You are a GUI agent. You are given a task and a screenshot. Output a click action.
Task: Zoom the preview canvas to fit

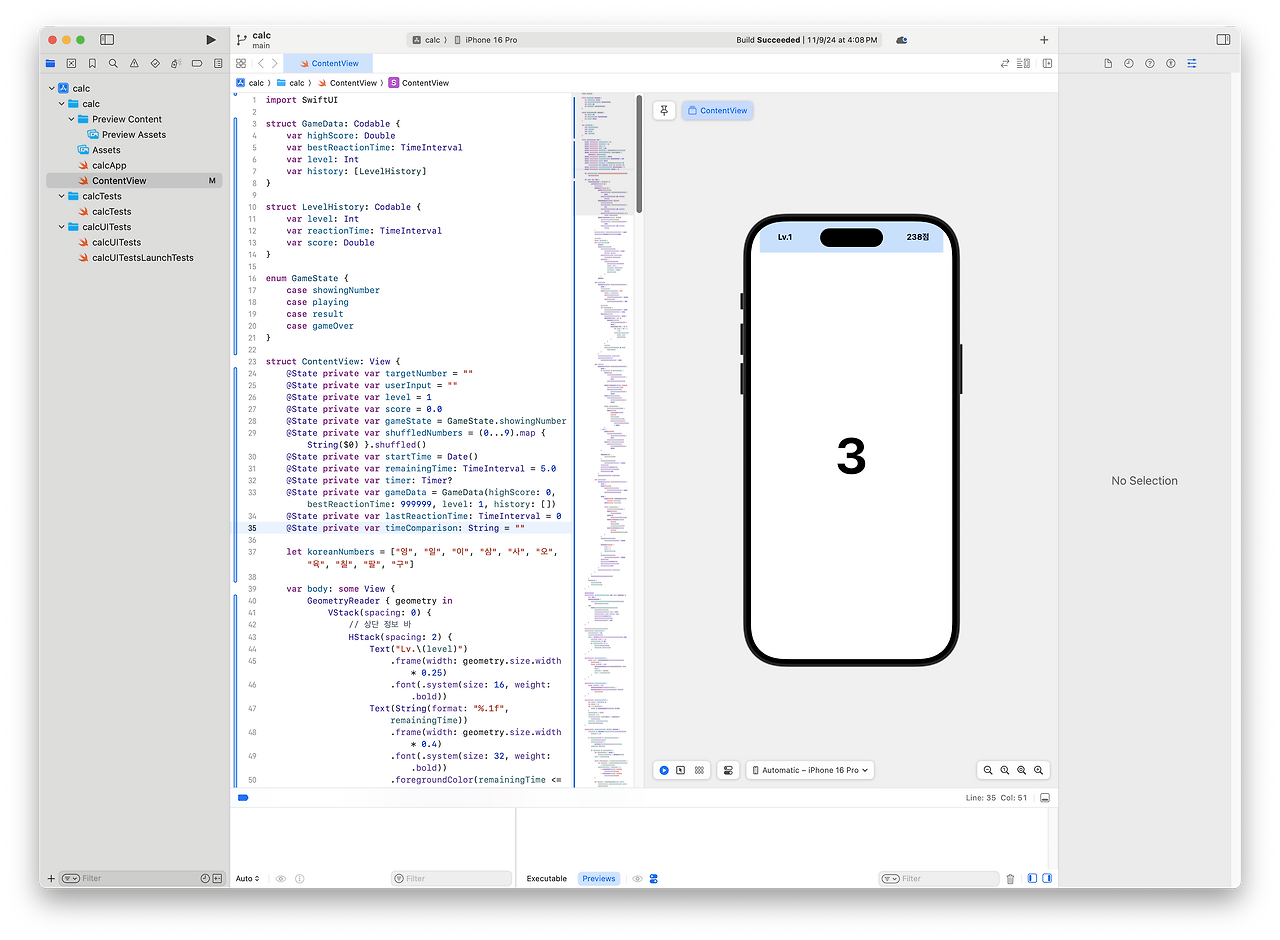click(1022, 770)
